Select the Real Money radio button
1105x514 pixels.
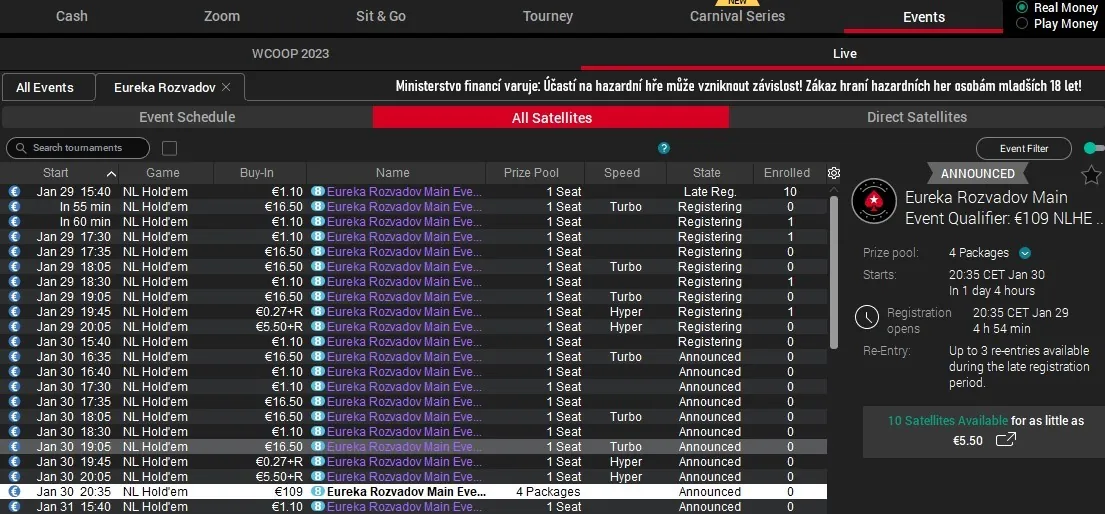coord(1022,8)
